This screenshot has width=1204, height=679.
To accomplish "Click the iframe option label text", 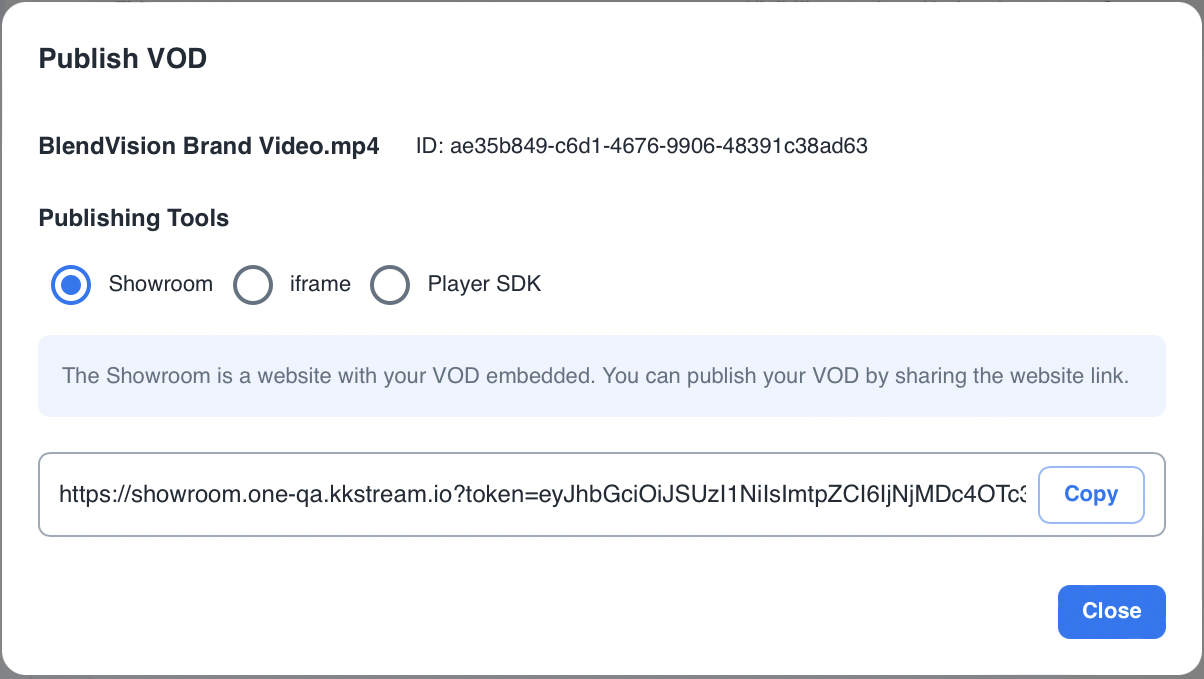I will coord(320,284).
